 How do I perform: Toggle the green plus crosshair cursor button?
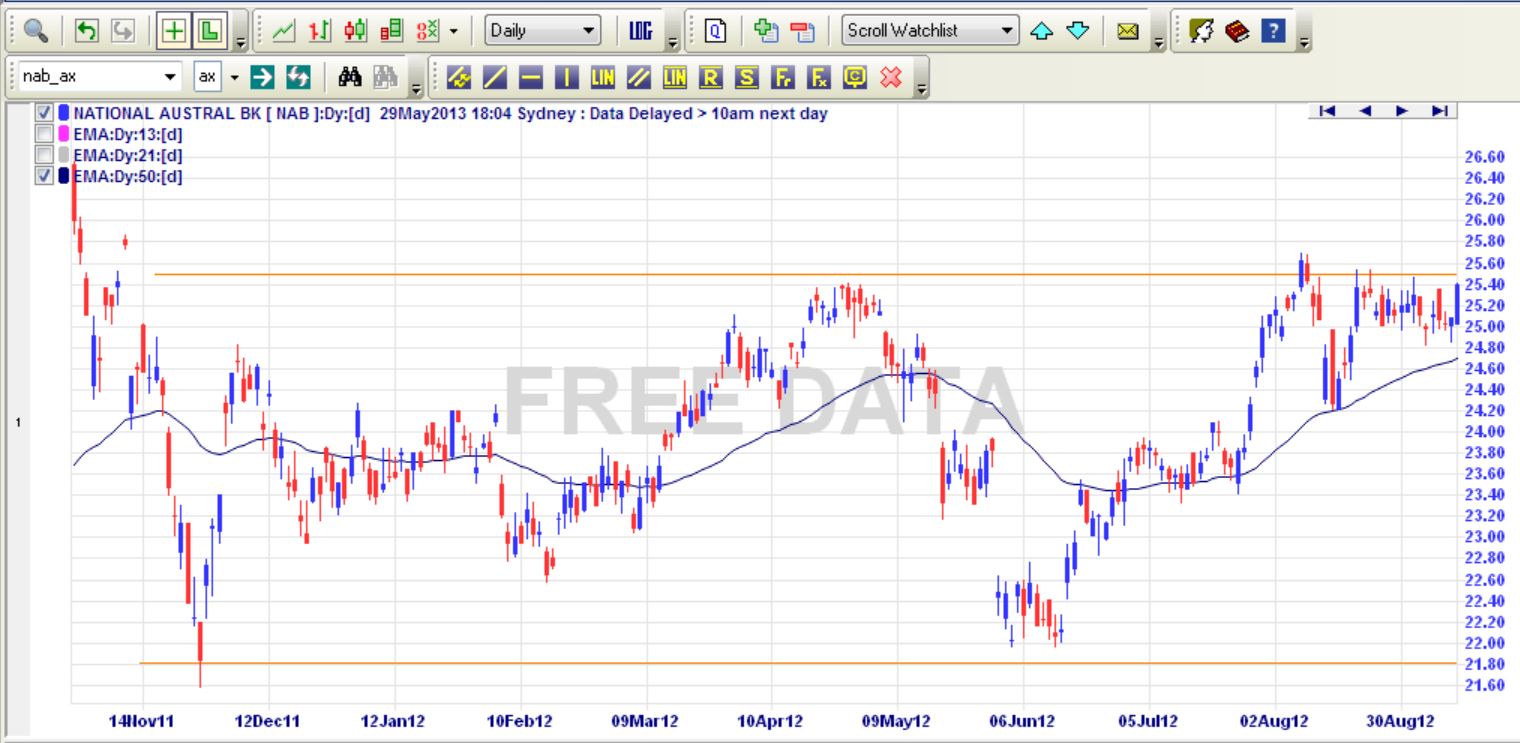point(174,31)
